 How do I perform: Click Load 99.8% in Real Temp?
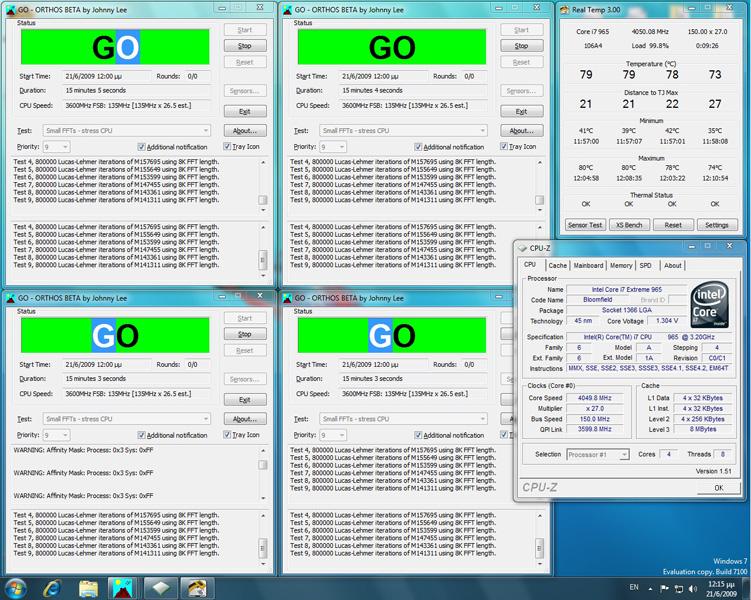click(x=650, y=46)
